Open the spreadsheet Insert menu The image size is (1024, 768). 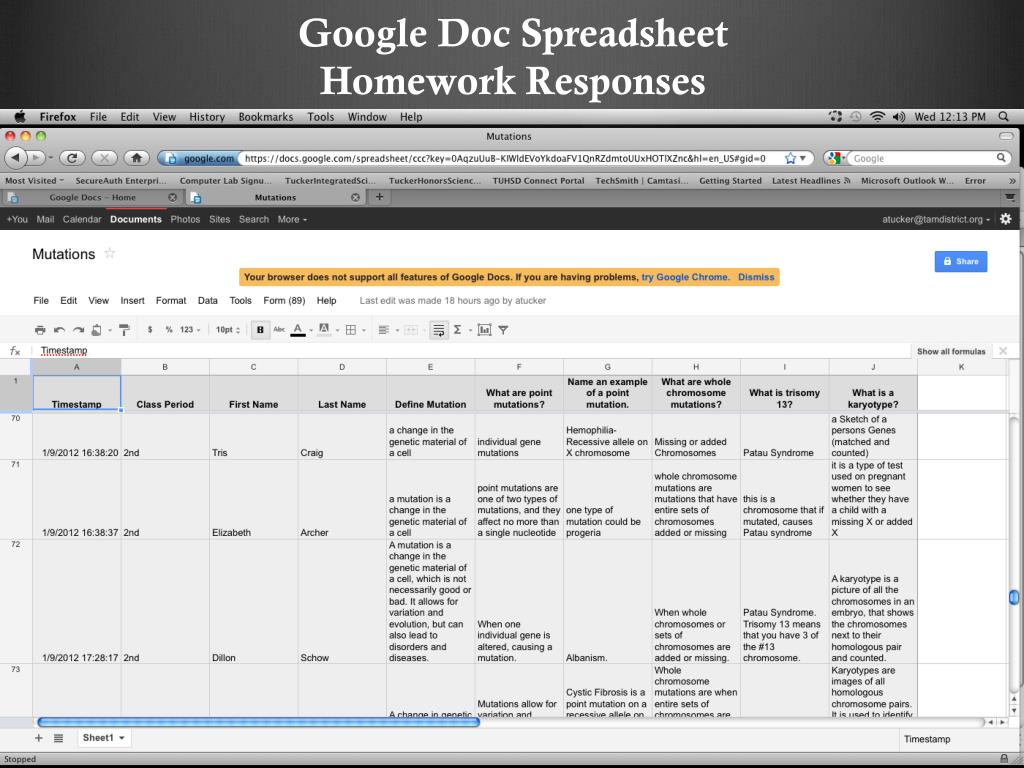pos(133,300)
